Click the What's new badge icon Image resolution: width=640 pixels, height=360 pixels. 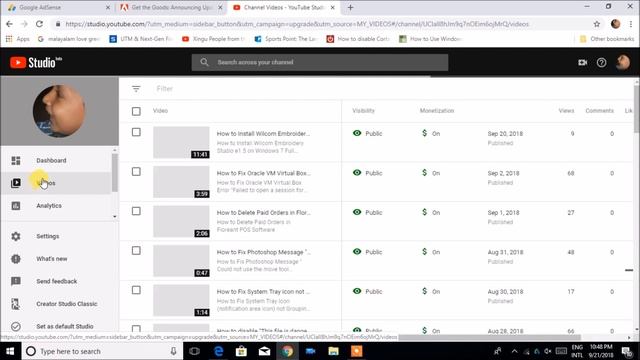click(x=16, y=259)
